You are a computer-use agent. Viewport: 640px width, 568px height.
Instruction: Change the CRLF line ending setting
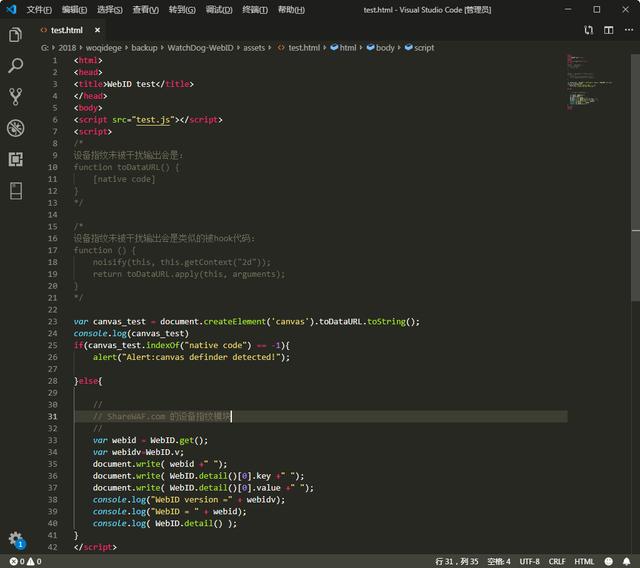[x=557, y=561]
